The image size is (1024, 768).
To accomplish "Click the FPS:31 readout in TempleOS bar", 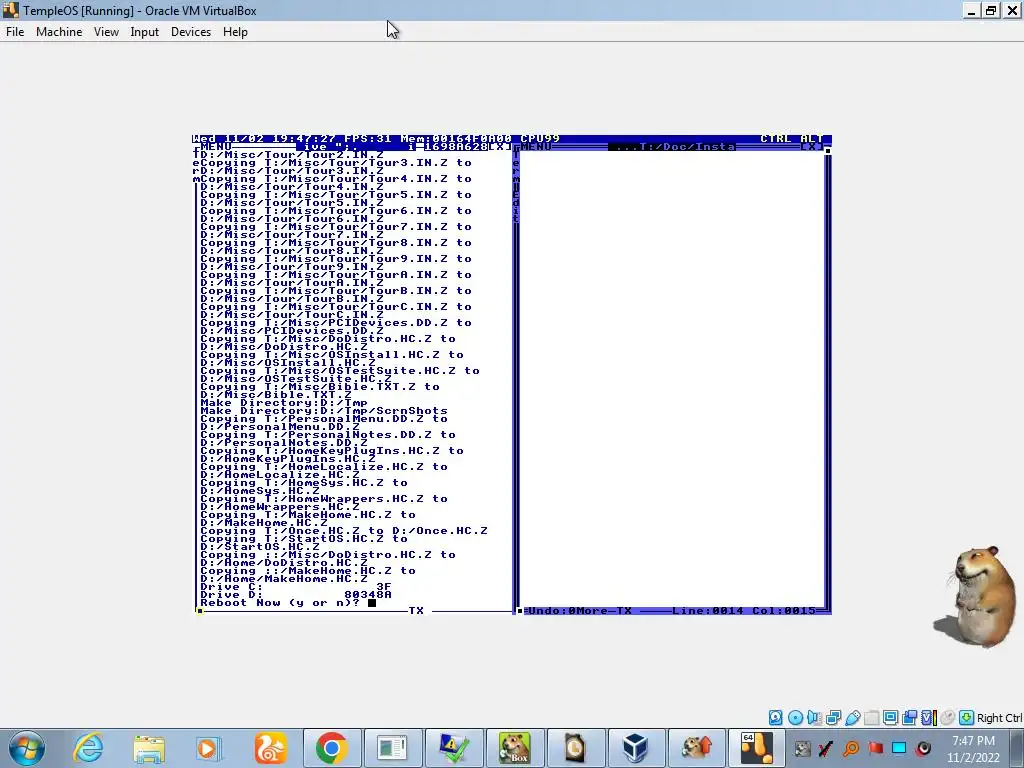I will (368, 138).
